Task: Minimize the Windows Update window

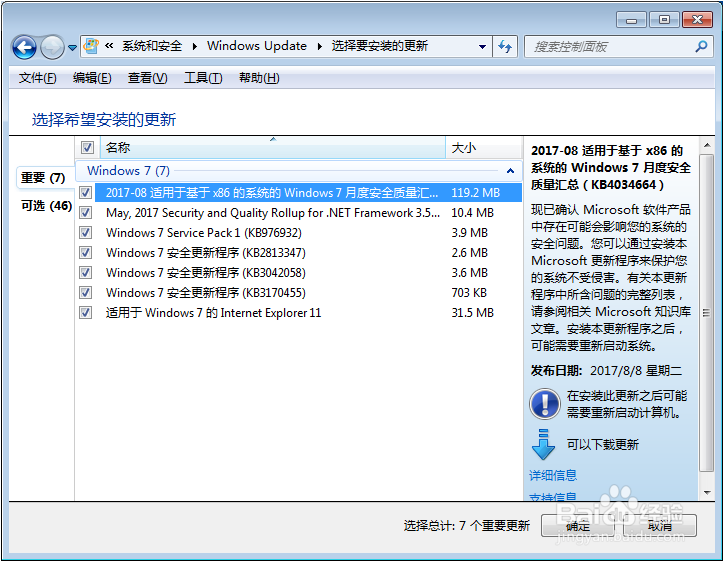Action: click(631, 20)
